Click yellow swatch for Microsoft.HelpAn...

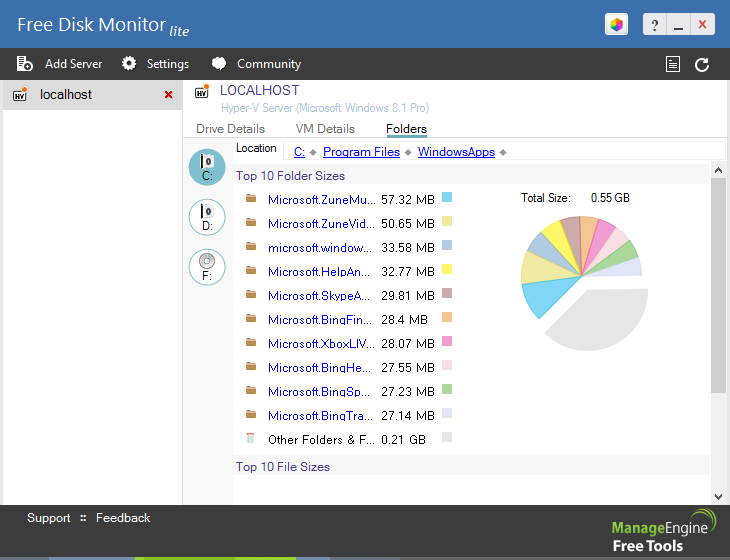[447, 269]
